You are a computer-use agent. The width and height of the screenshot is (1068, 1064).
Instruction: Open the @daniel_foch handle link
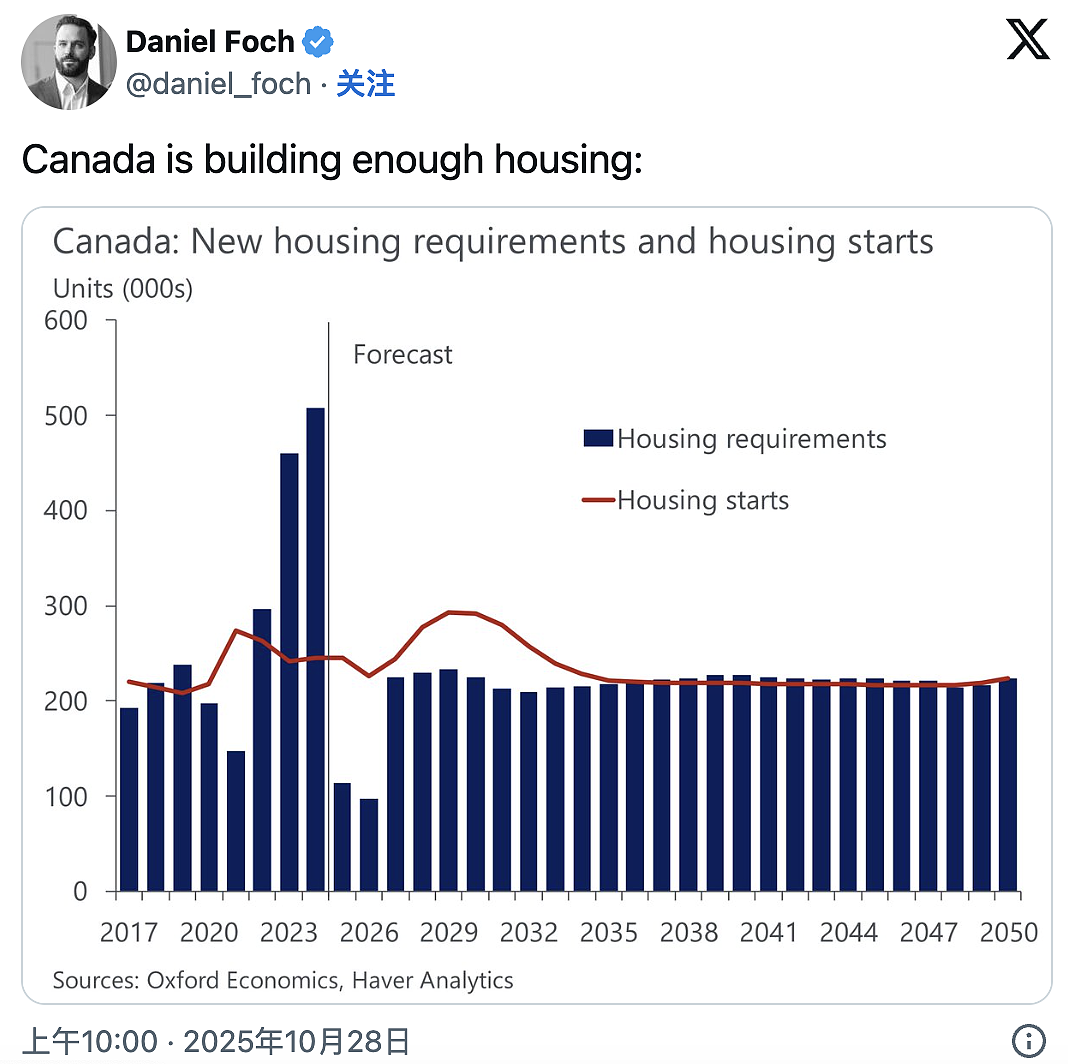pyautogui.click(x=219, y=84)
